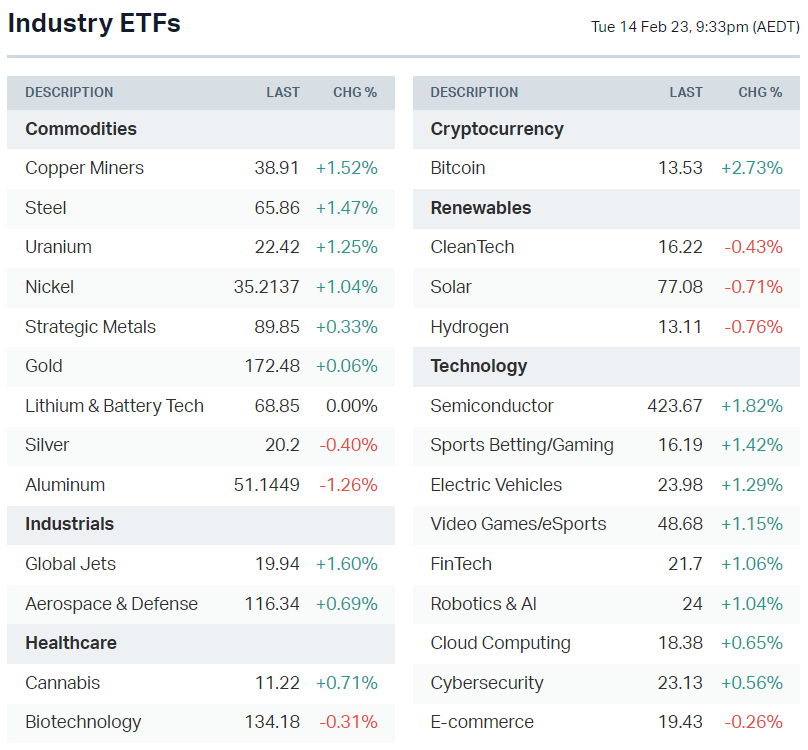Open the Copper Miners ETF row
The width and height of the screenshot is (808, 750).
pos(85,168)
